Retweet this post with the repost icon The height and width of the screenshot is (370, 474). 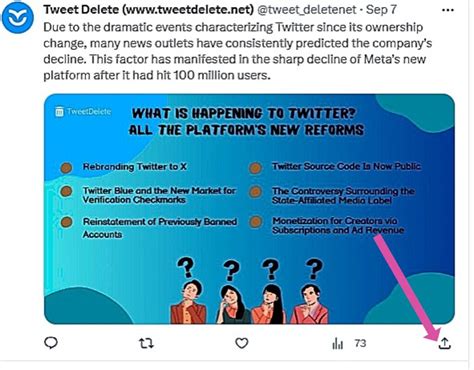point(146,343)
